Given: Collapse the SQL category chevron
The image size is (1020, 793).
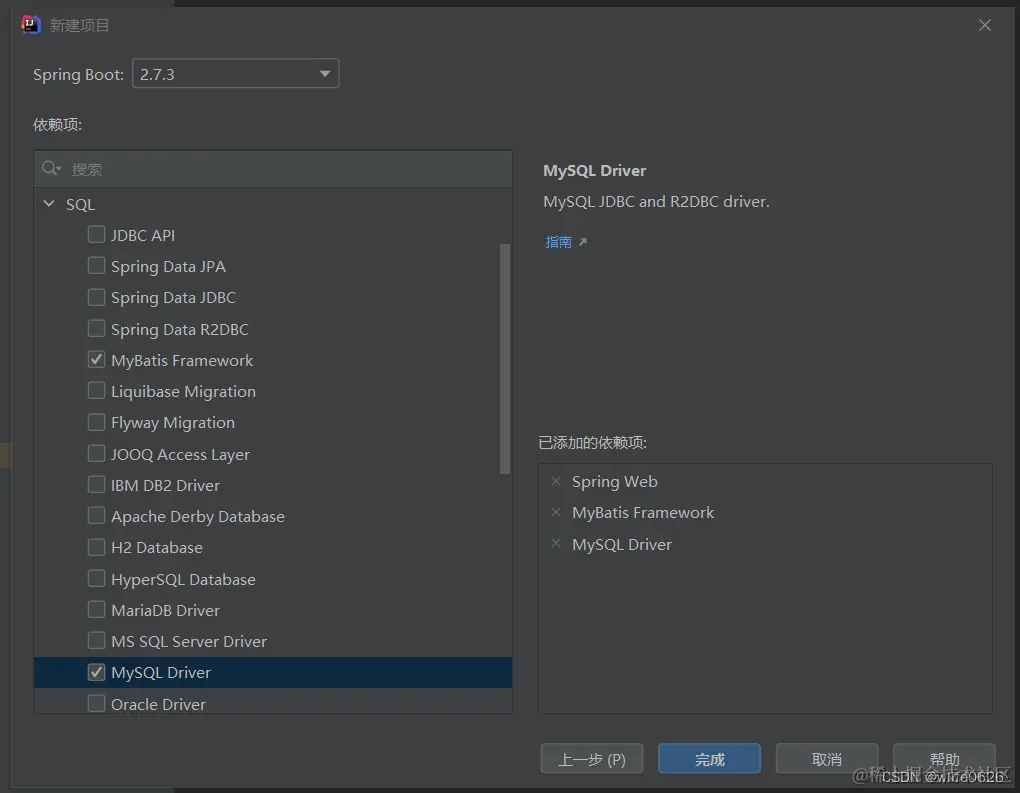Looking at the screenshot, I should coord(49,204).
